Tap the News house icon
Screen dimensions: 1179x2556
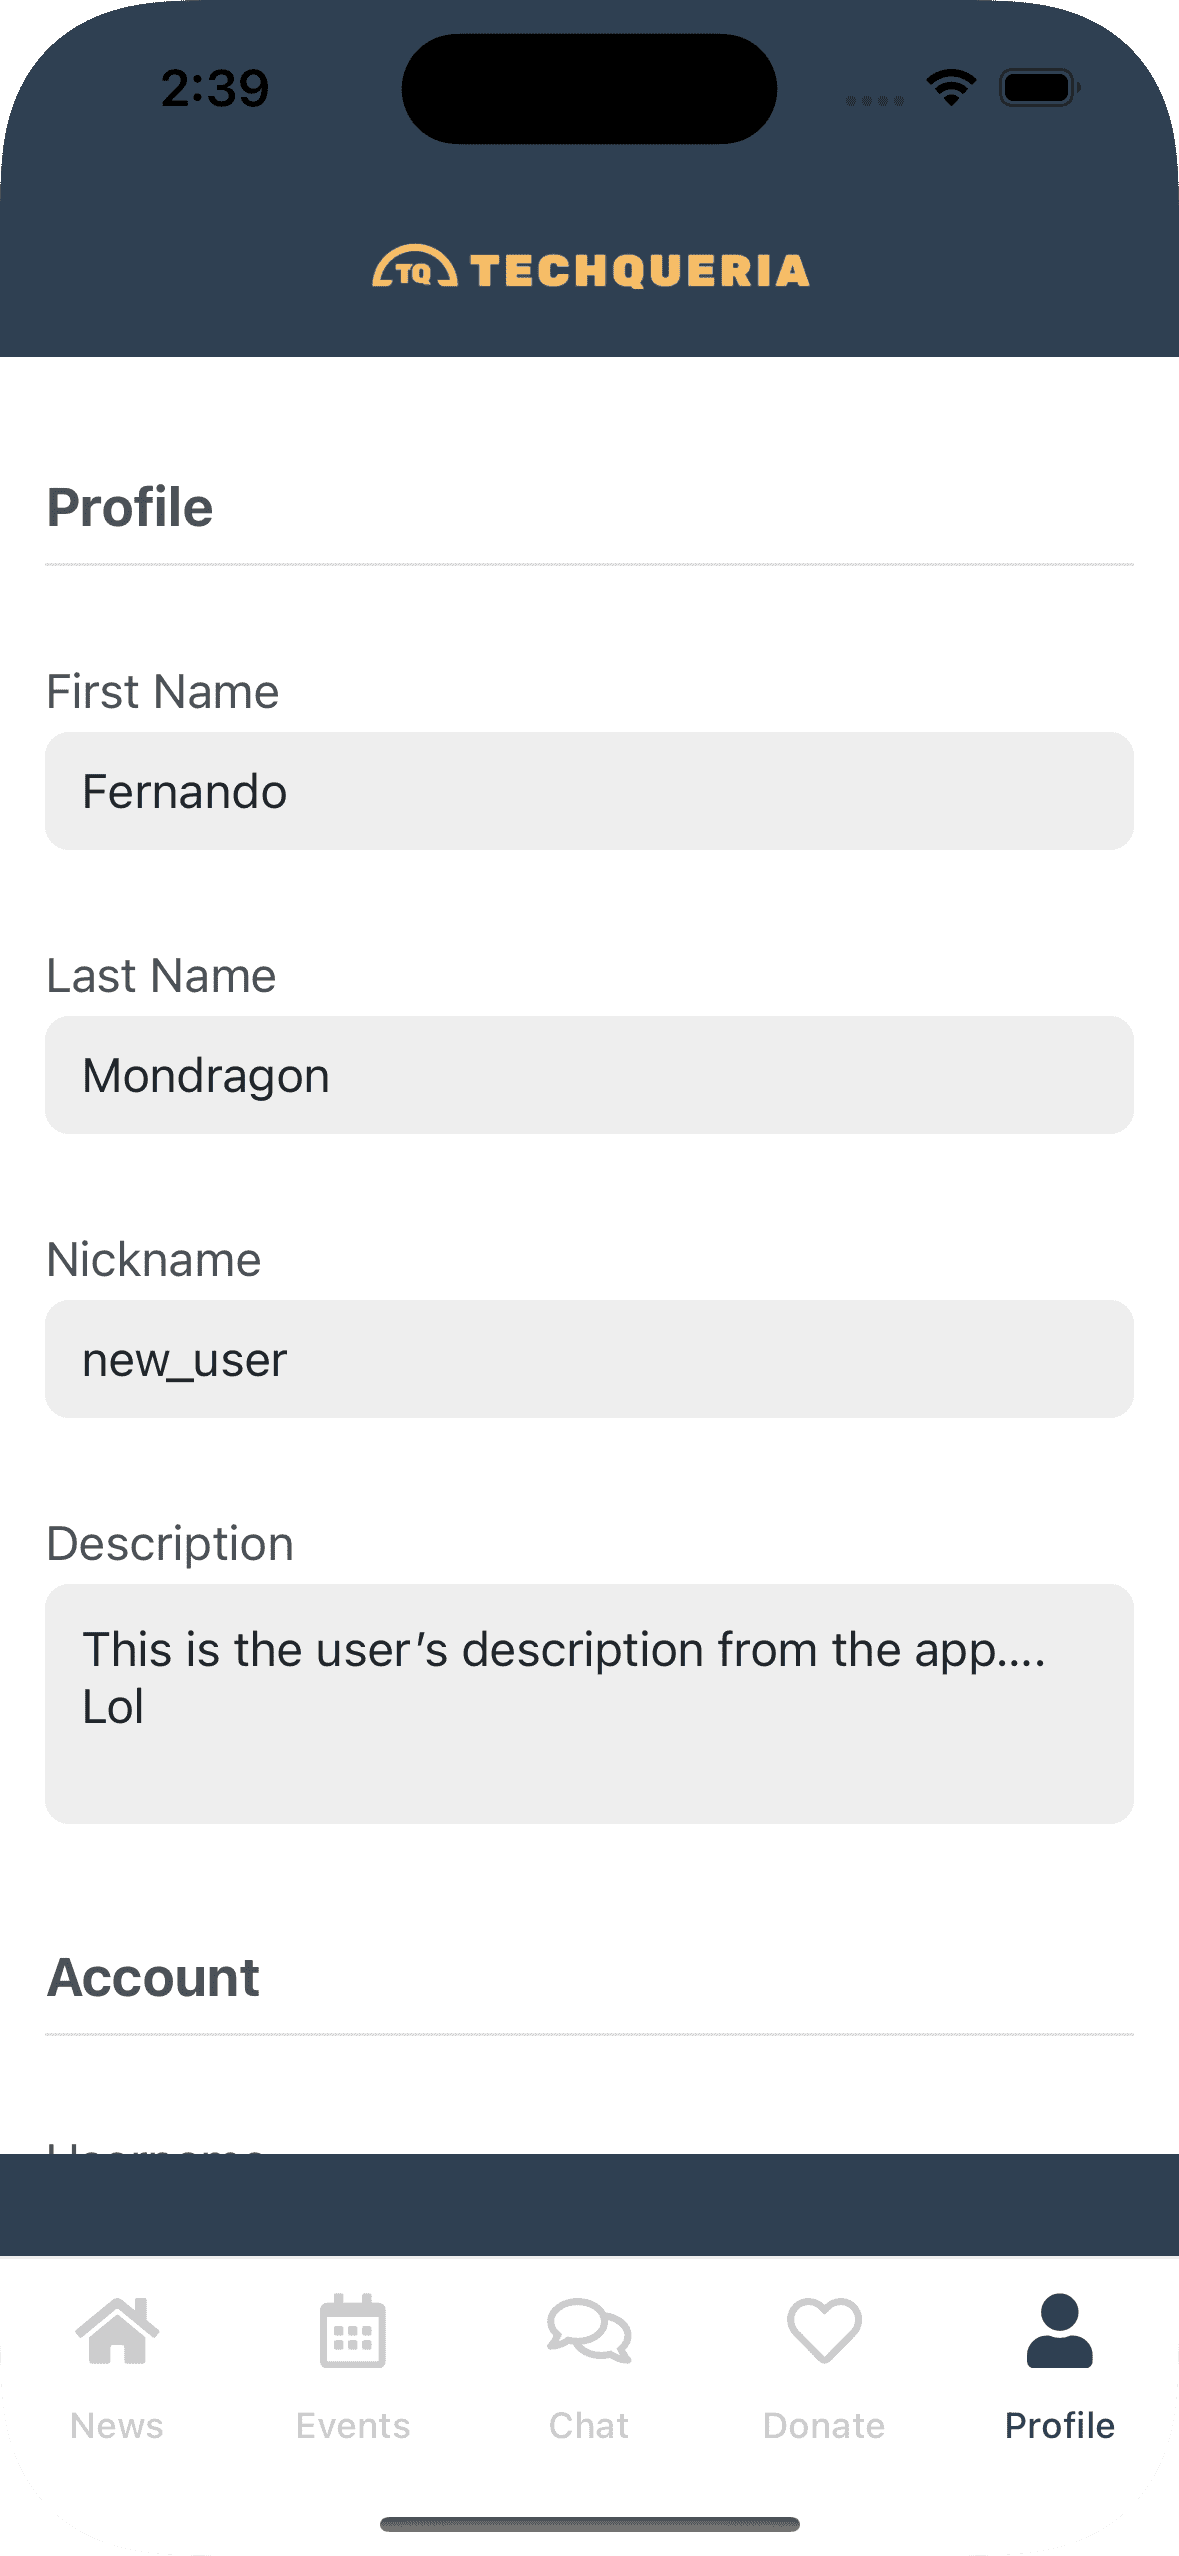coord(117,2331)
